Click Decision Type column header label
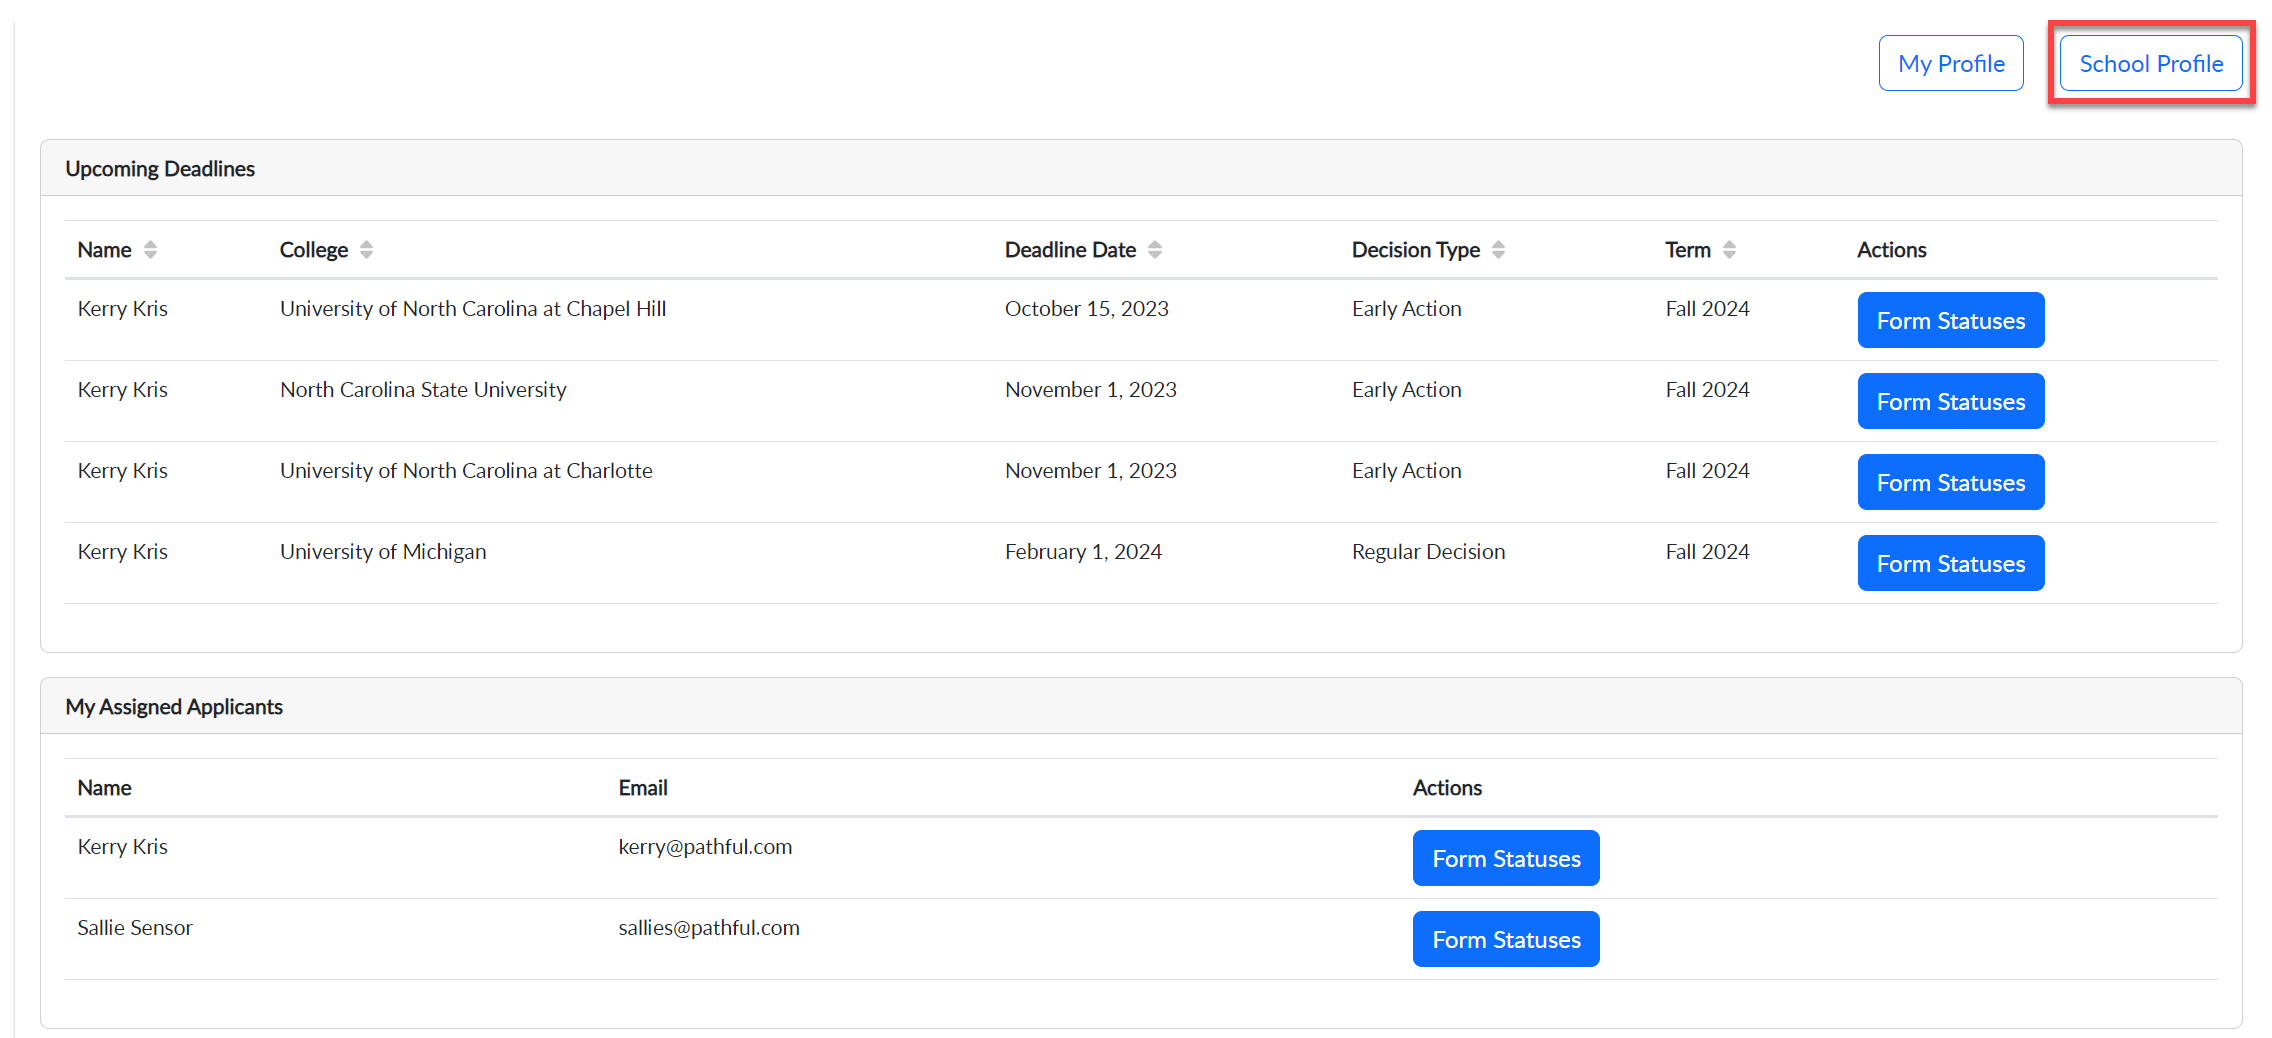 [x=1415, y=250]
